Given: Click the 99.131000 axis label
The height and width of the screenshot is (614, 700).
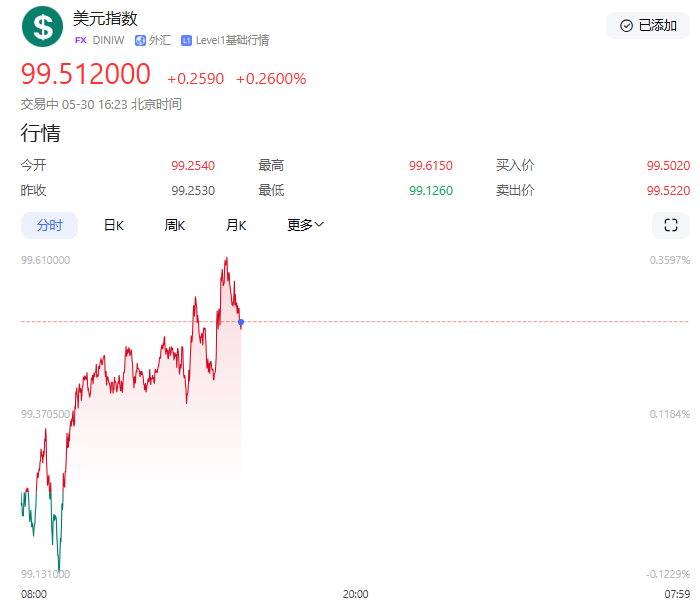Looking at the screenshot, I should (x=46, y=574).
